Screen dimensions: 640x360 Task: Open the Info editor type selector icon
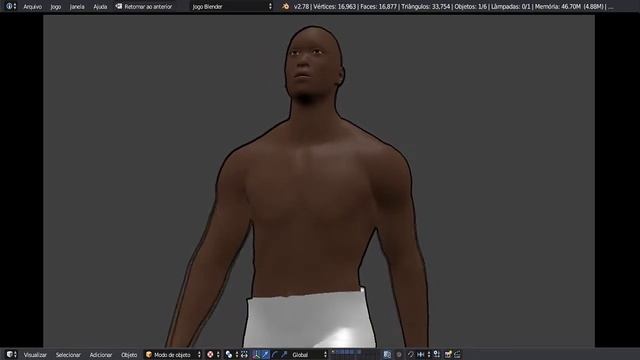(x=11, y=7)
